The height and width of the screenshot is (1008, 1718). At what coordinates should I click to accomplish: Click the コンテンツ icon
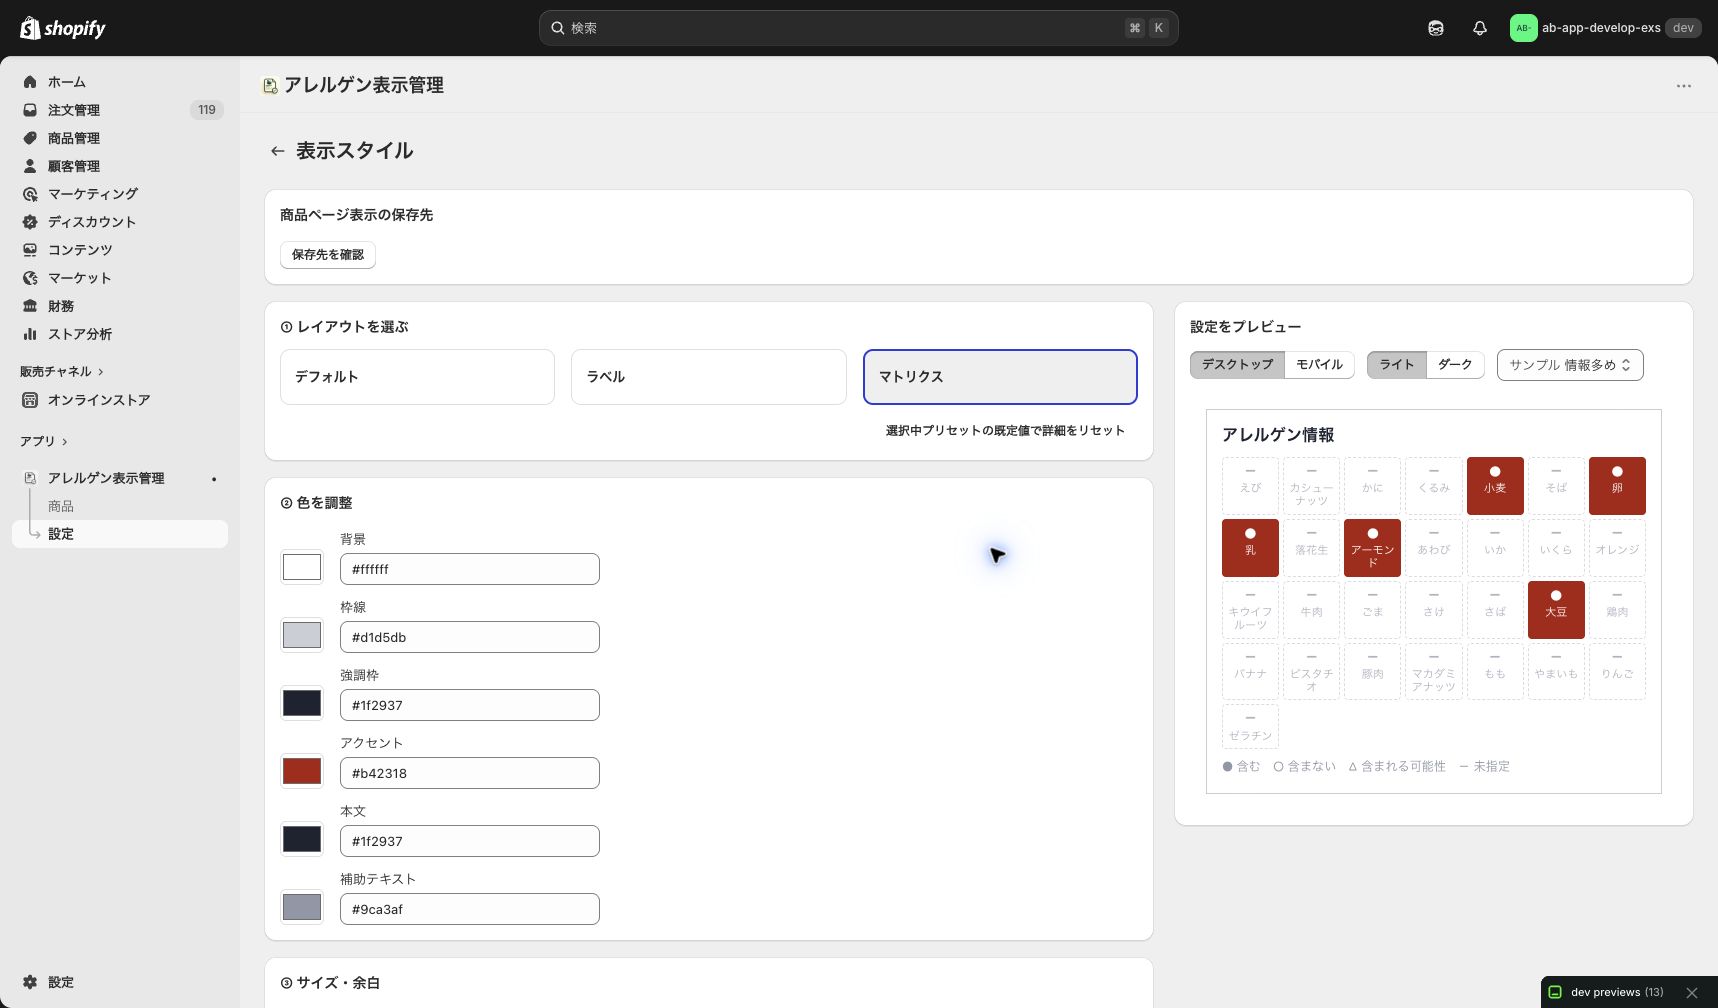click(x=30, y=250)
